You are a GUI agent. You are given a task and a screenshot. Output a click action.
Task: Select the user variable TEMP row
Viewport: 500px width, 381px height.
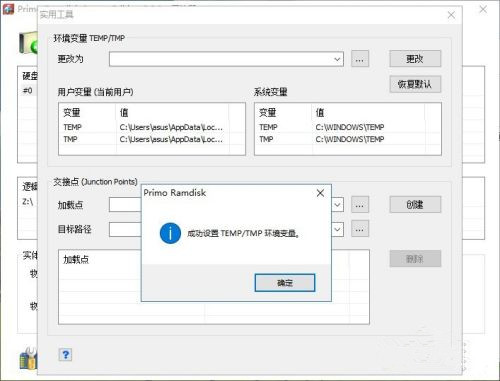(x=152, y=127)
